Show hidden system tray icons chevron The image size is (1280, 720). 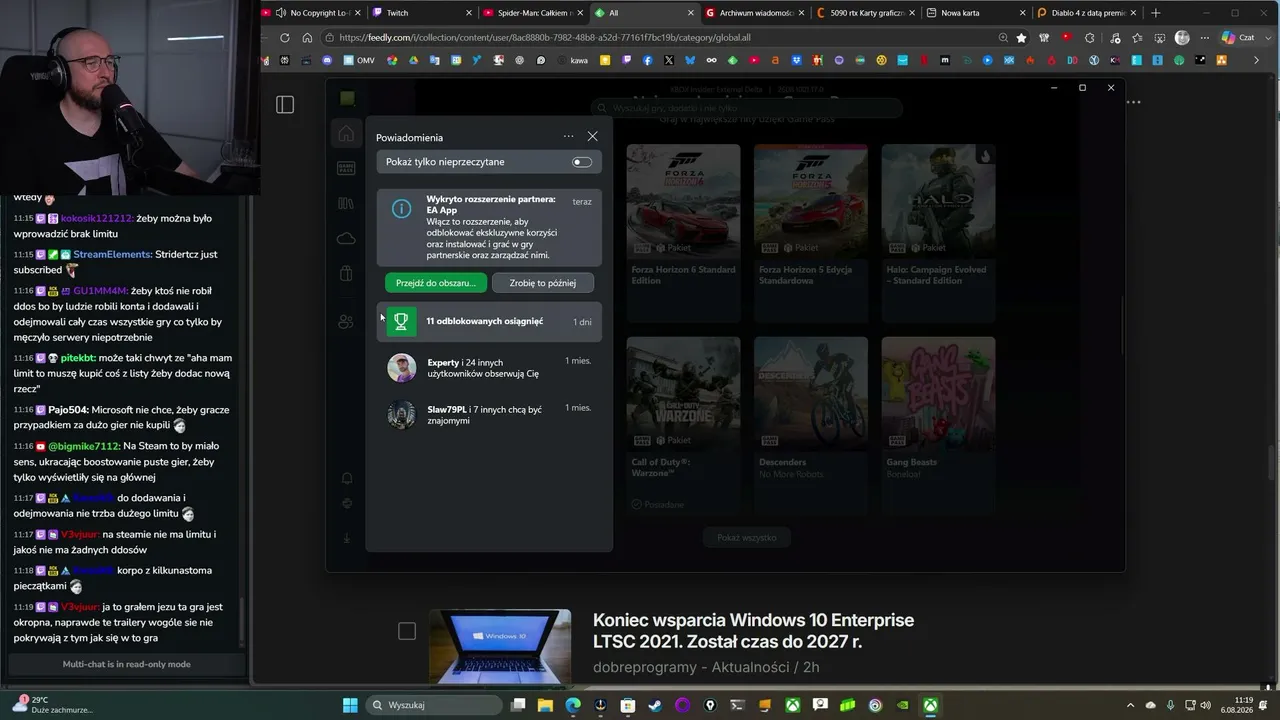point(1131,705)
